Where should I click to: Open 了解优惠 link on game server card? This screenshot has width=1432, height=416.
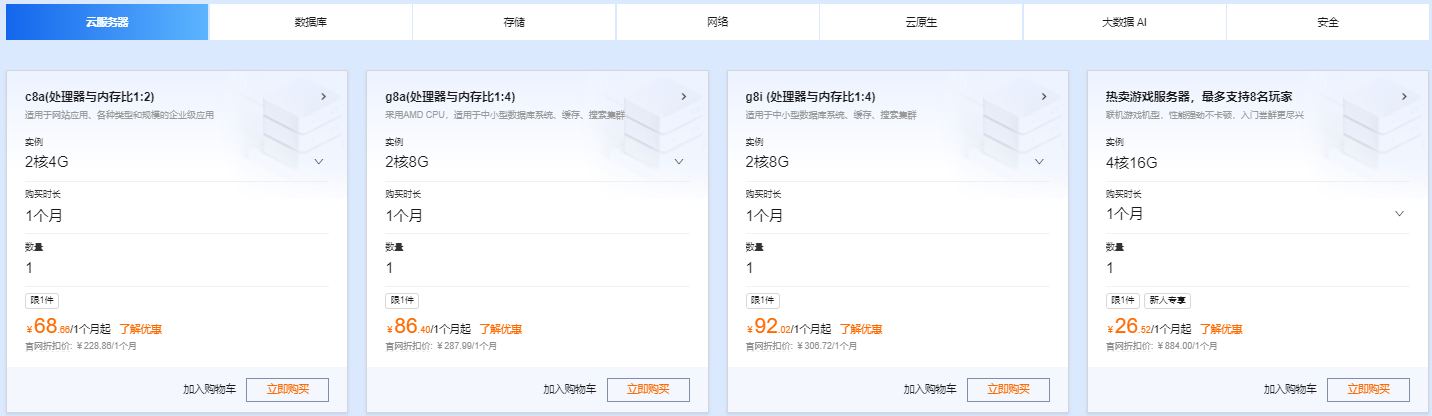pyautogui.click(x=1221, y=329)
